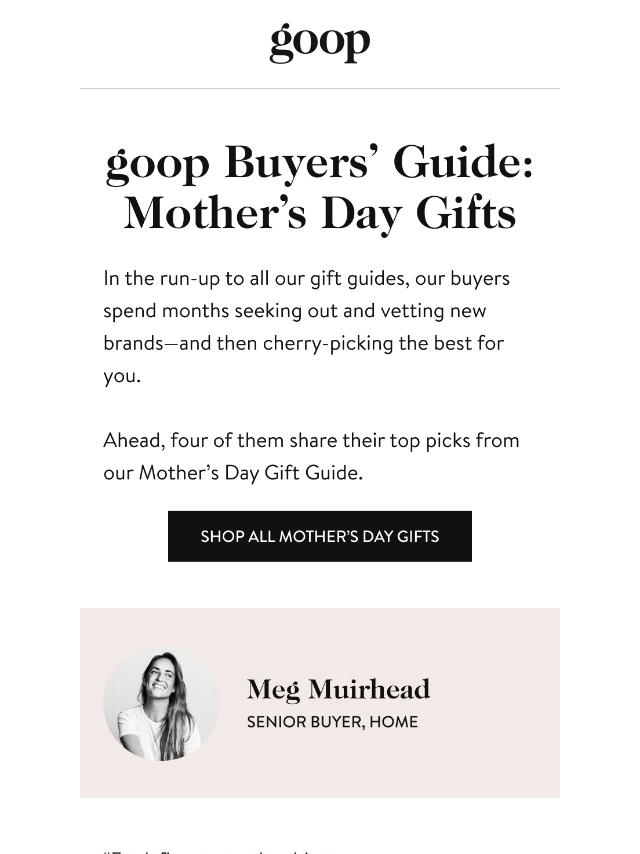Open the Shop All Mother's Day Gifts button
The height and width of the screenshot is (854, 640).
pyautogui.click(x=320, y=536)
